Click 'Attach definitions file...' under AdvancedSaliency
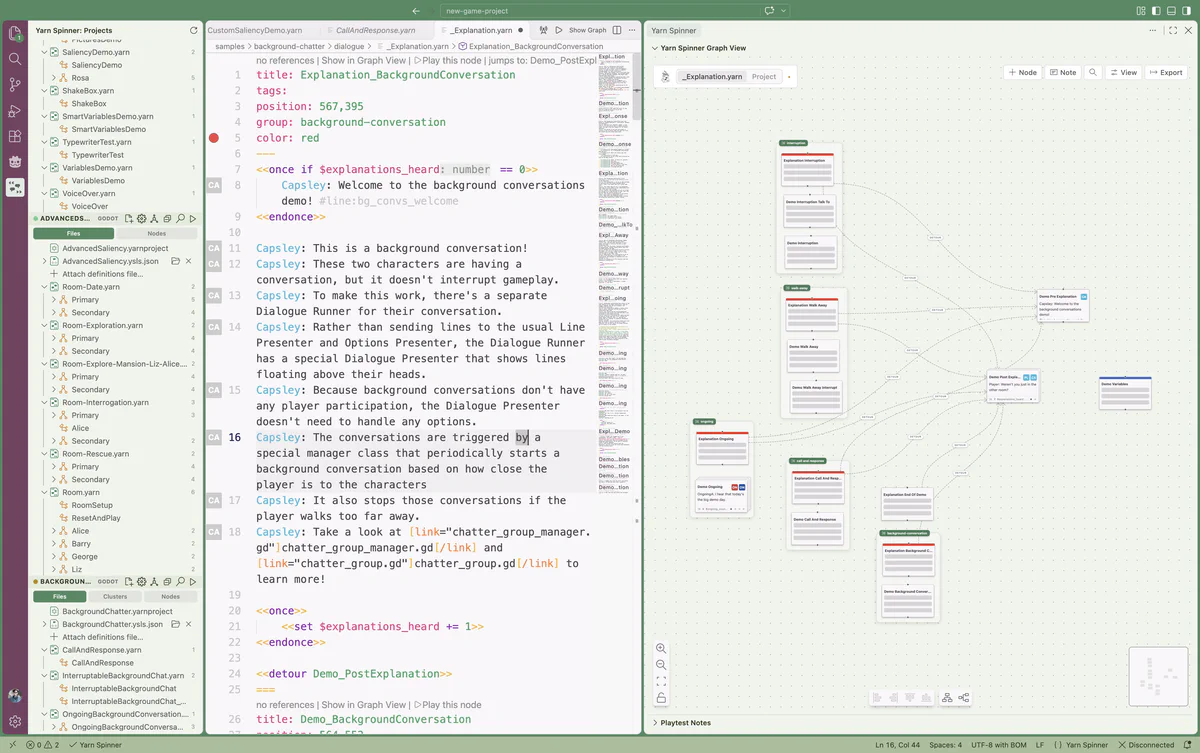 coord(102,274)
